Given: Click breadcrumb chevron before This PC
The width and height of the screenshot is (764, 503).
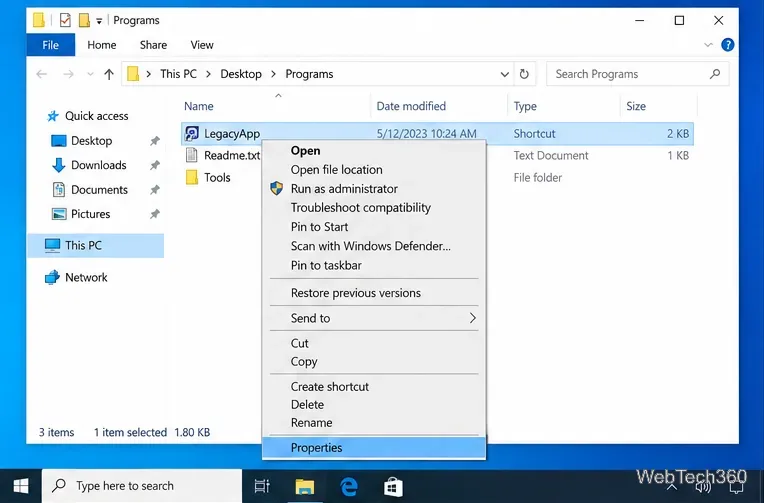Looking at the screenshot, I should tap(149, 74).
